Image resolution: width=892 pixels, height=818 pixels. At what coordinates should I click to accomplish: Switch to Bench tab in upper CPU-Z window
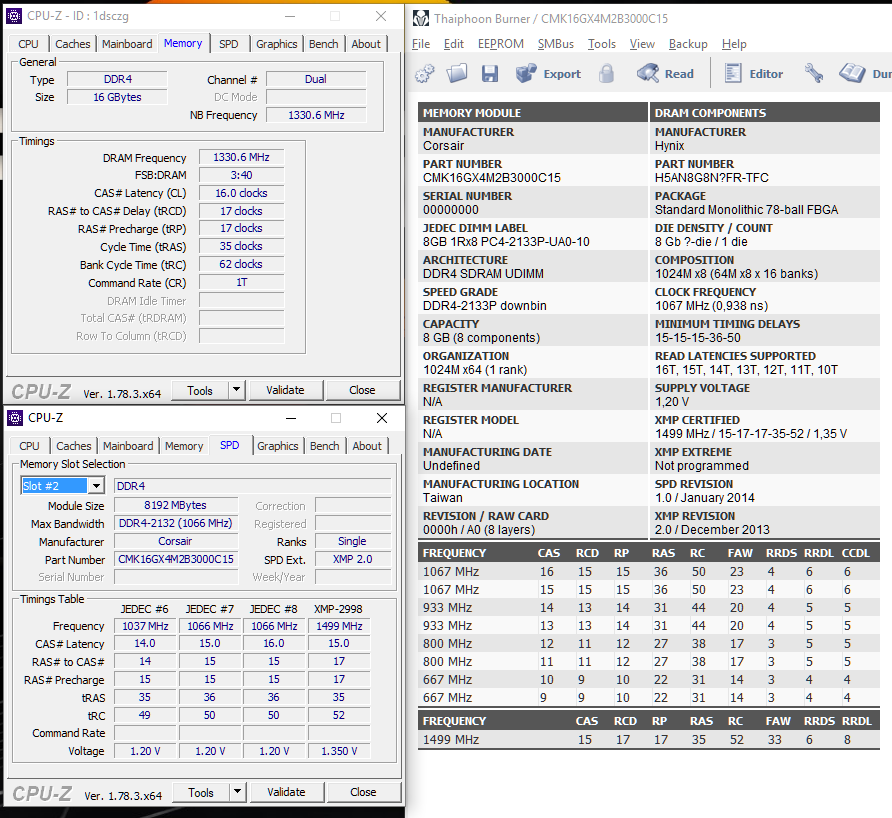[x=324, y=44]
